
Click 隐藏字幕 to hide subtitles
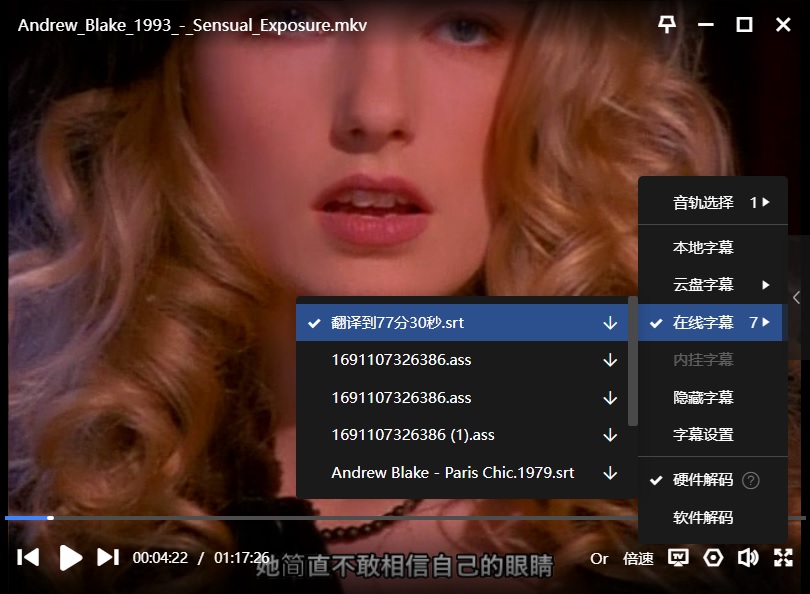pos(703,397)
